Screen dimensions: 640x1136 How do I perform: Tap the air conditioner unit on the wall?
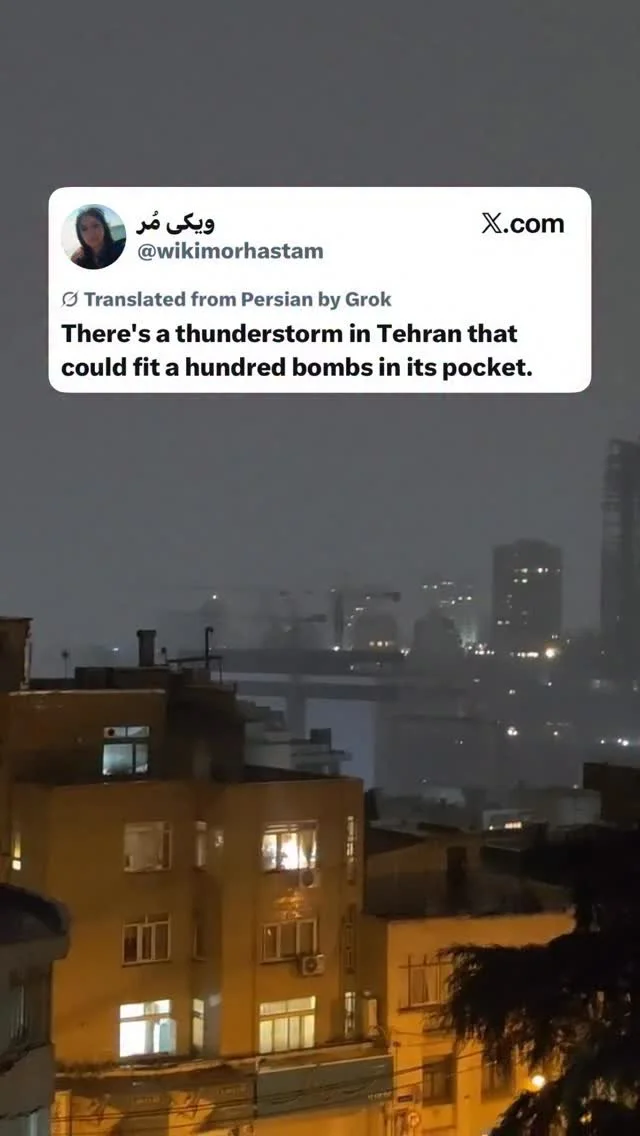(312, 964)
